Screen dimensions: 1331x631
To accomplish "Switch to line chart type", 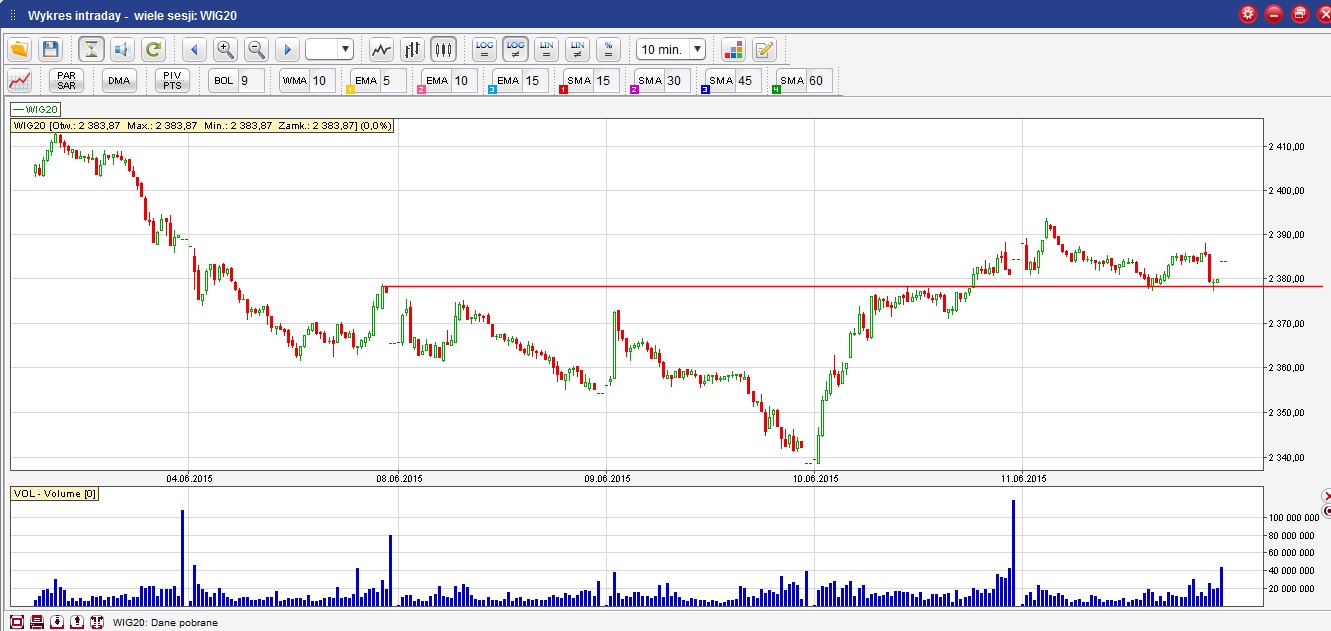I will coord(381,49).
